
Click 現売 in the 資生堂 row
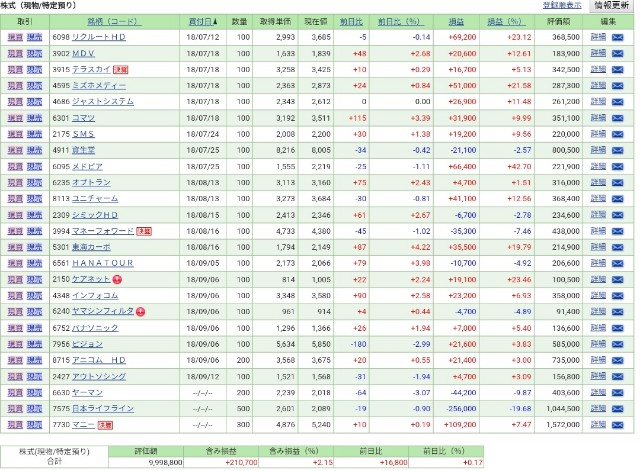(34, 150)
